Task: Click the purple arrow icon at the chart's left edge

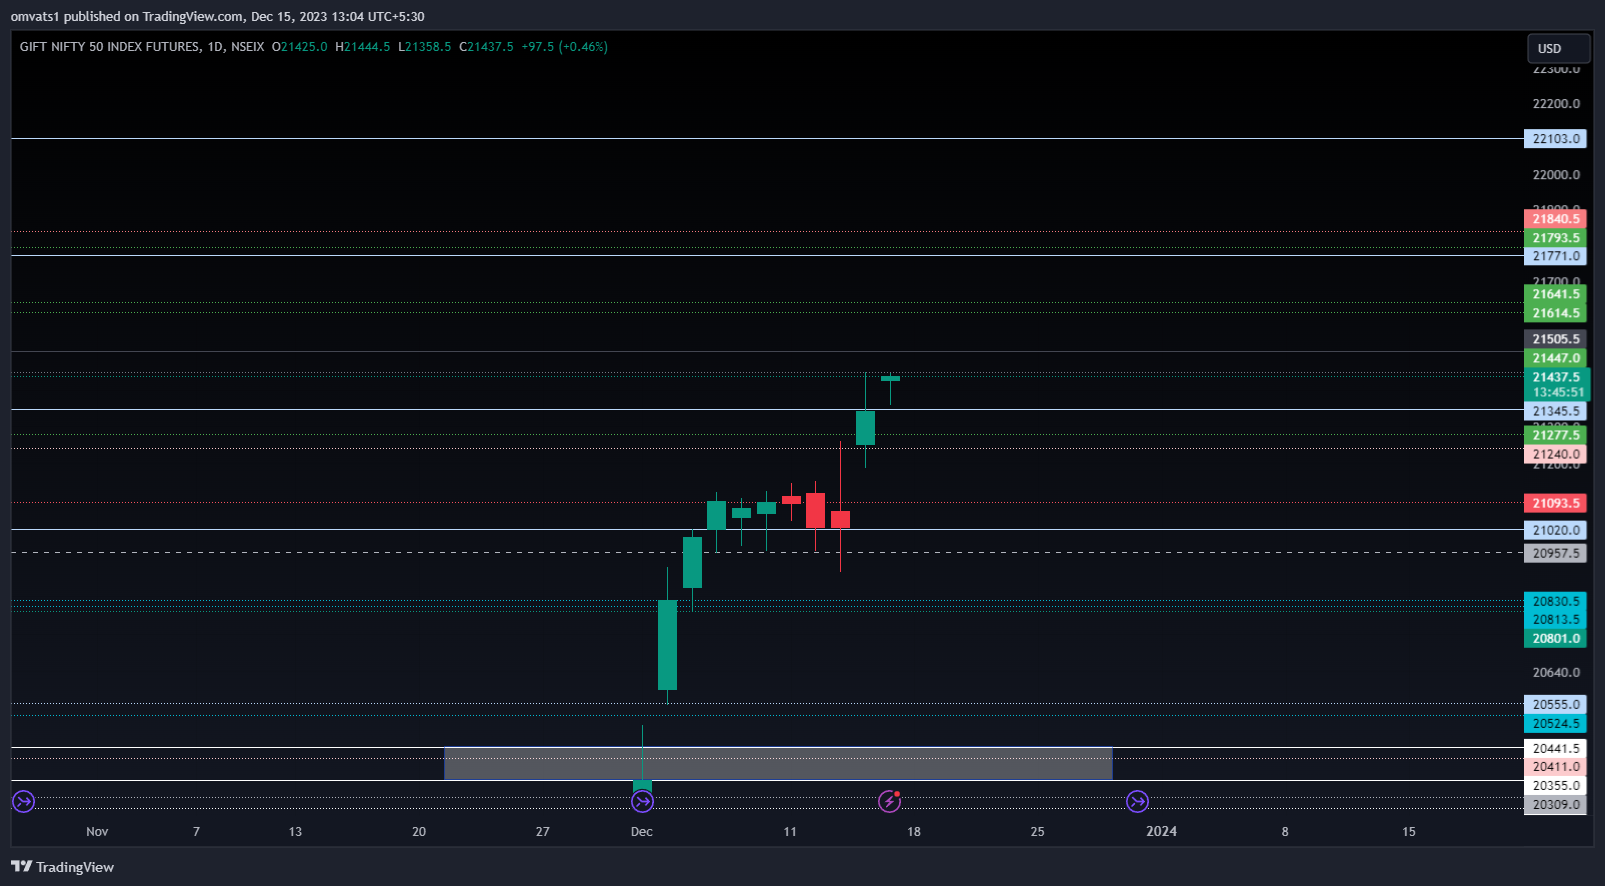Action: 23,801
